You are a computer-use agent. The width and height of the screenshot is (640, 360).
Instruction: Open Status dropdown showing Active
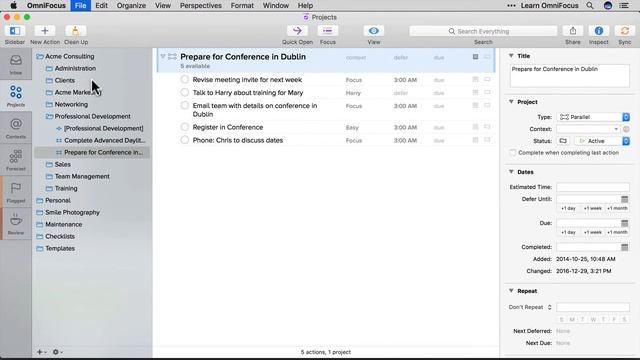(x=602, y=141)
